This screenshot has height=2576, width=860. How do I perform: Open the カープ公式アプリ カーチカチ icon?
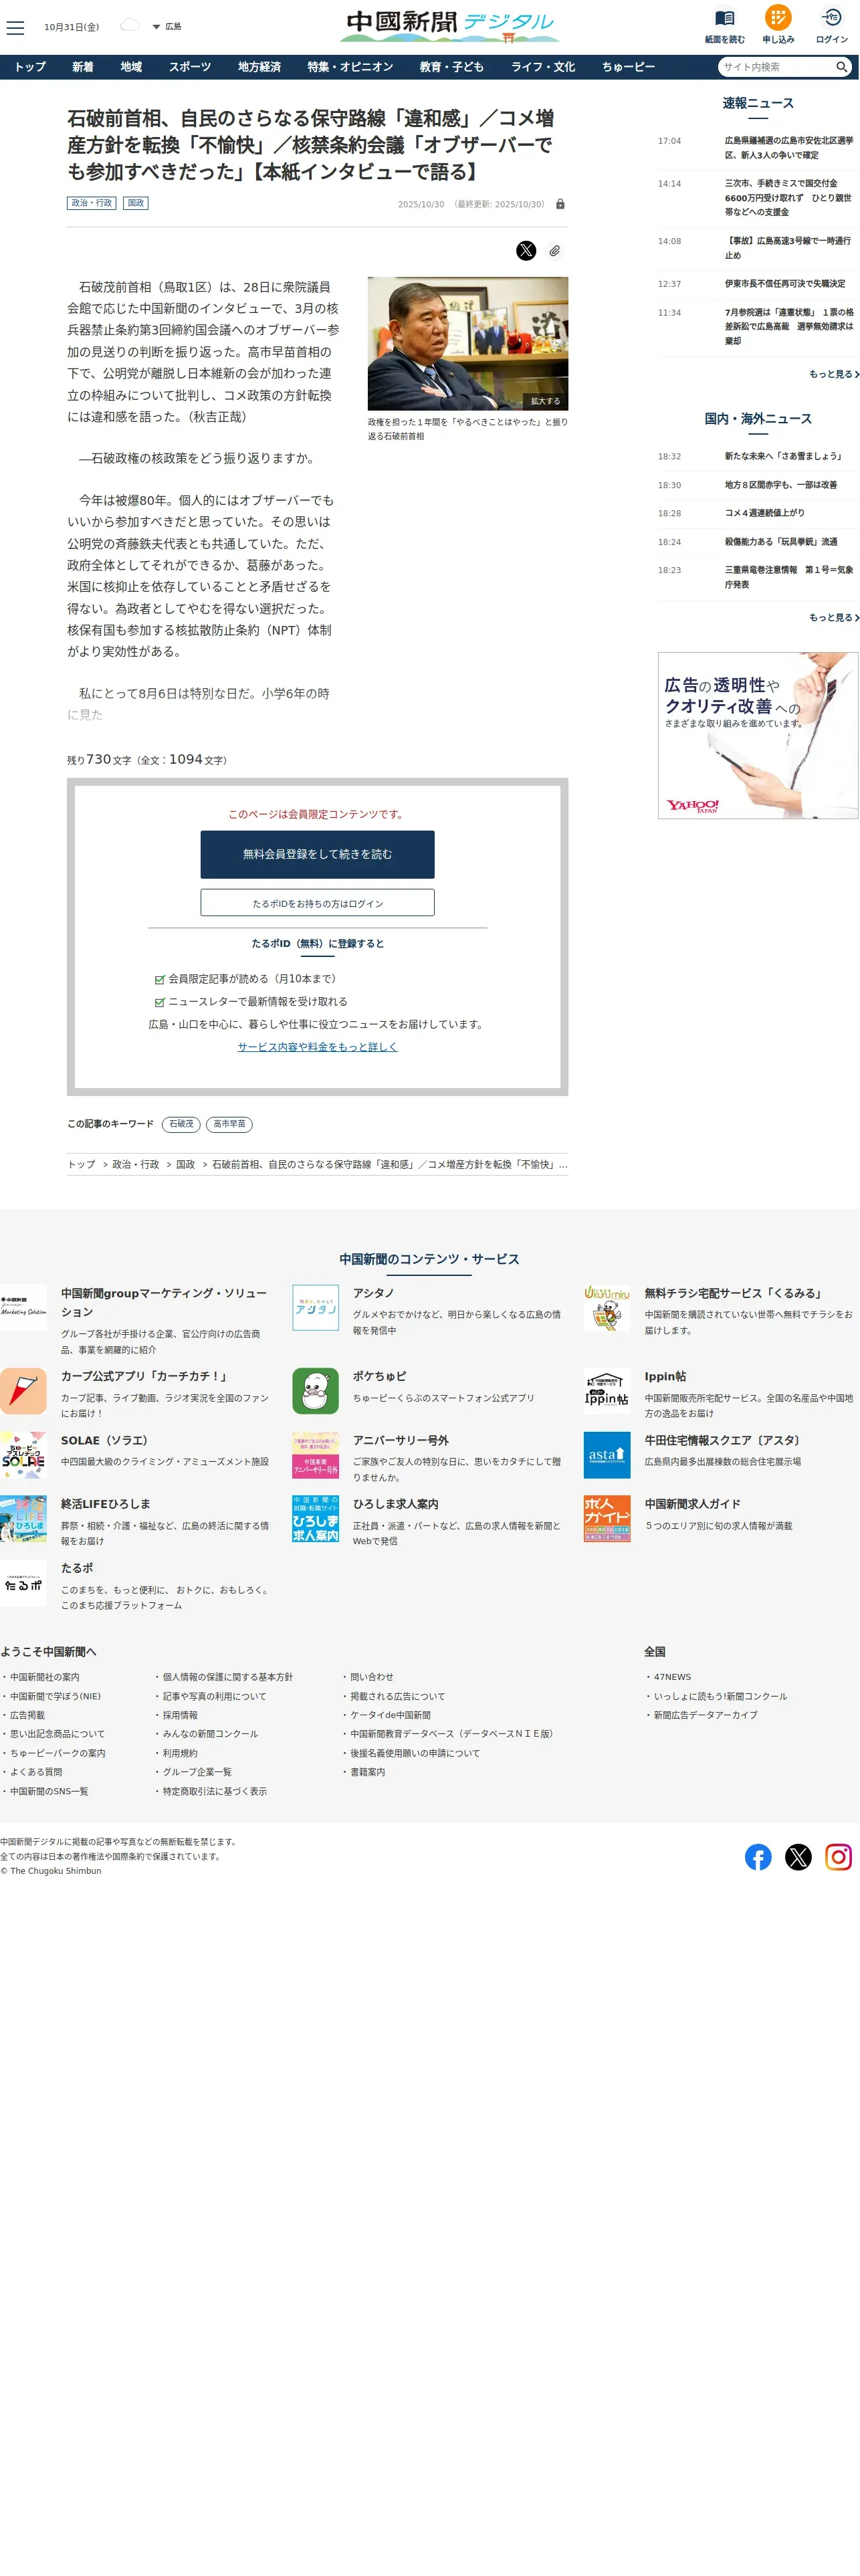pos(23,1392)
